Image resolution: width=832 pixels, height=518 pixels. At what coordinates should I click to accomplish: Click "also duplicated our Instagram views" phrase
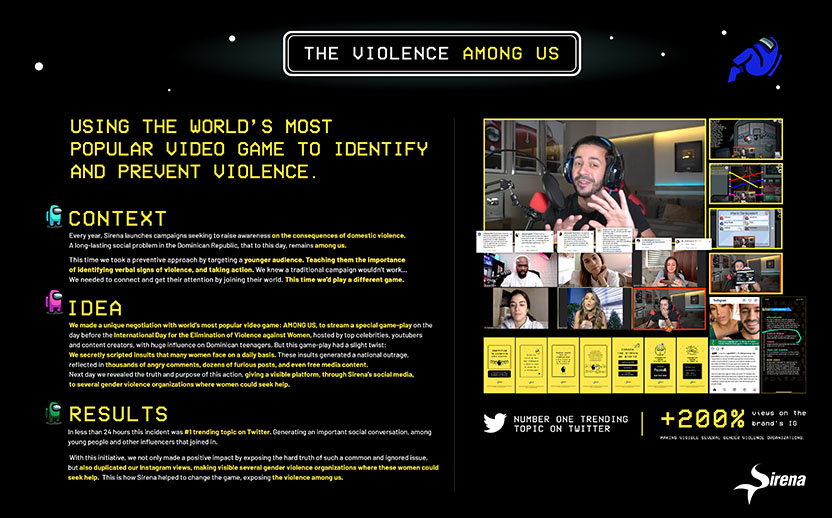point(135,468)
